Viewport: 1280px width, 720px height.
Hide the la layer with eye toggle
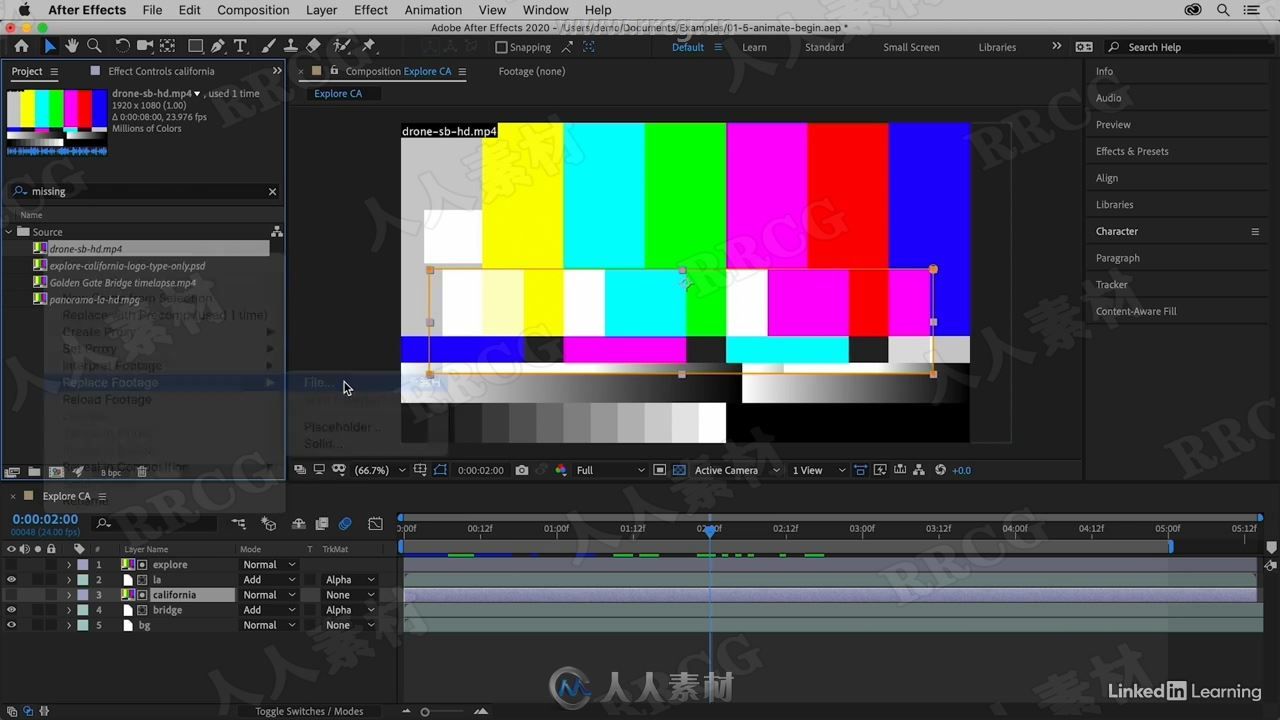11,580
